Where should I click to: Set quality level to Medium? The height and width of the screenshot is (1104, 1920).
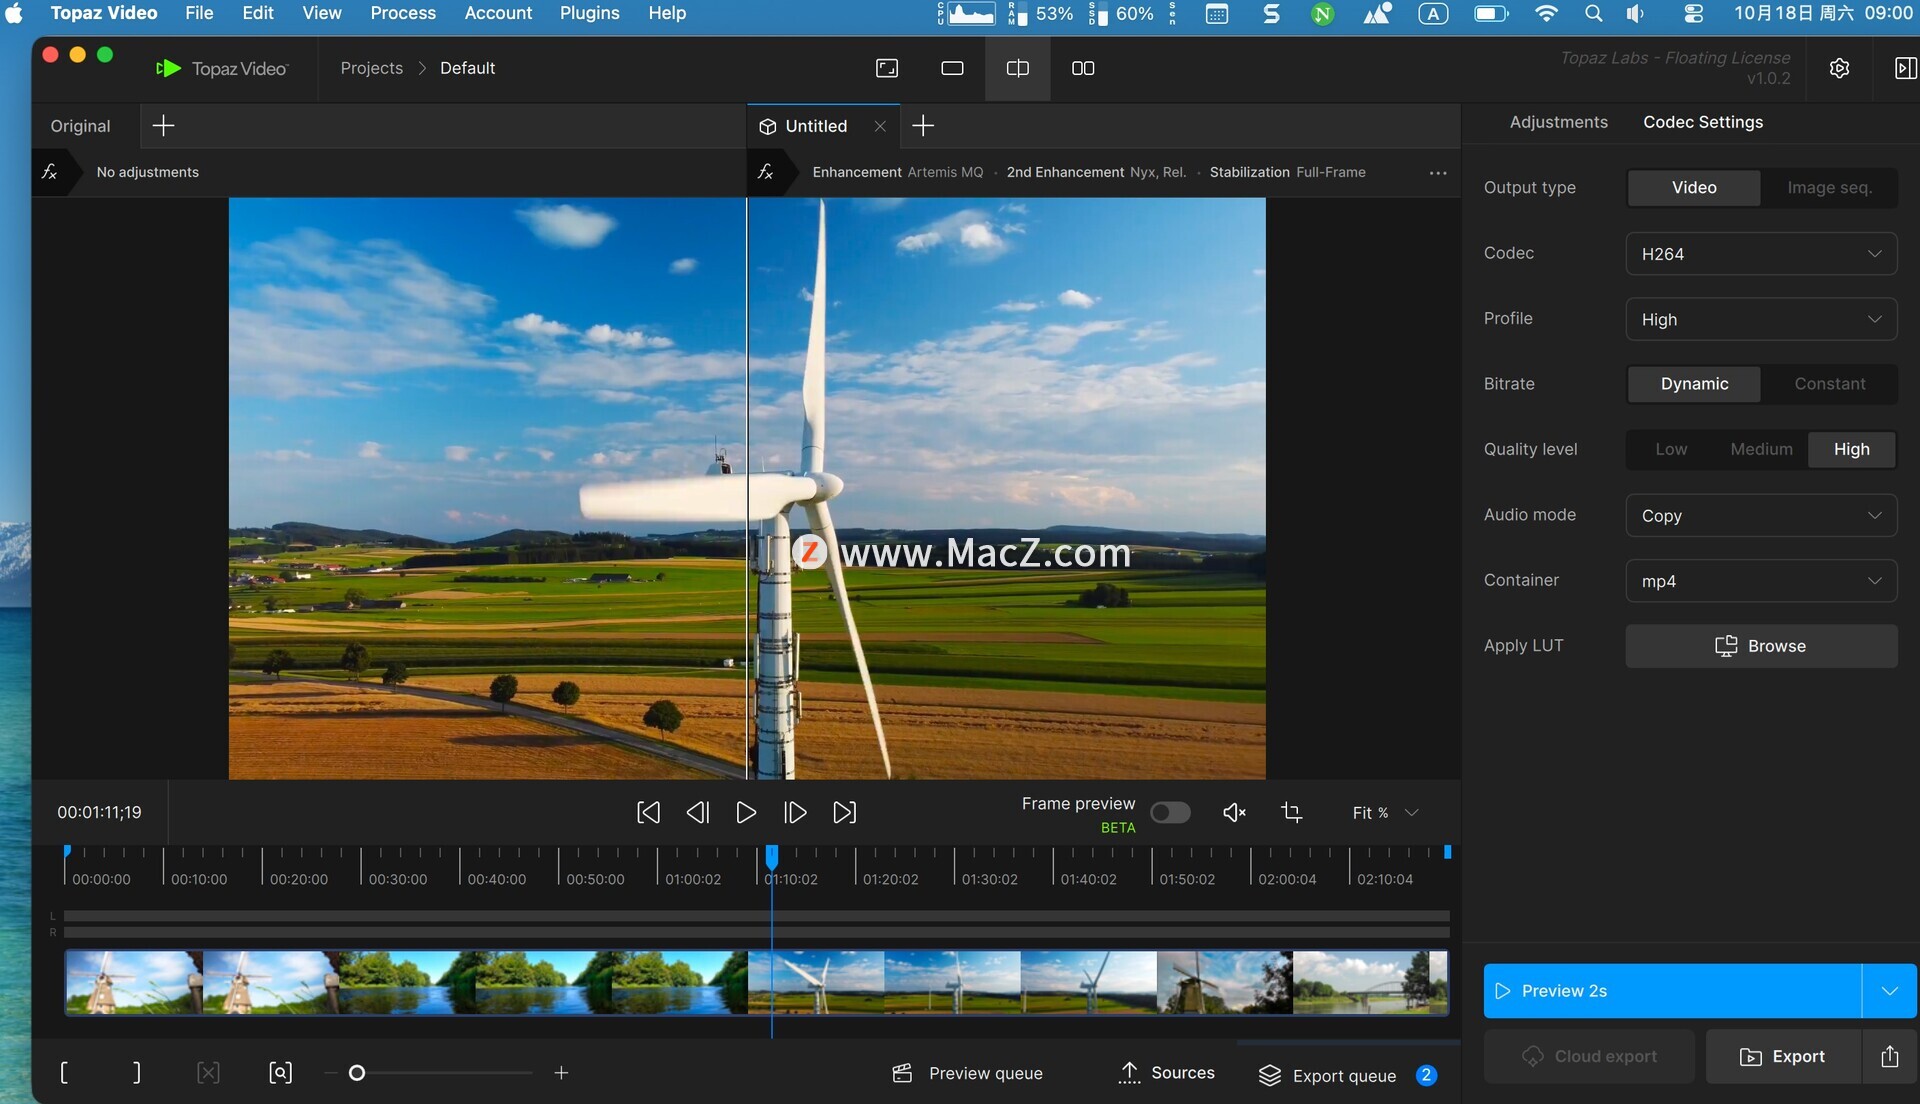tap(1761, 449)
